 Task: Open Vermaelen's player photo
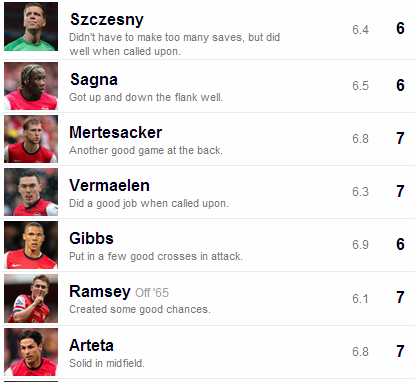(x=31, y=192)
